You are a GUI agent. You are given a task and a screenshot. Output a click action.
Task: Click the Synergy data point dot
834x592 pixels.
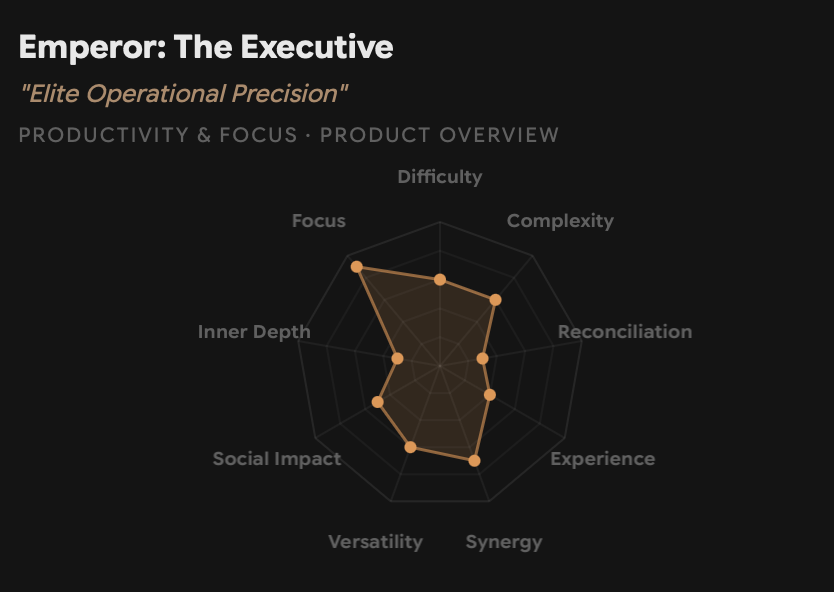(x=474, y=461)
